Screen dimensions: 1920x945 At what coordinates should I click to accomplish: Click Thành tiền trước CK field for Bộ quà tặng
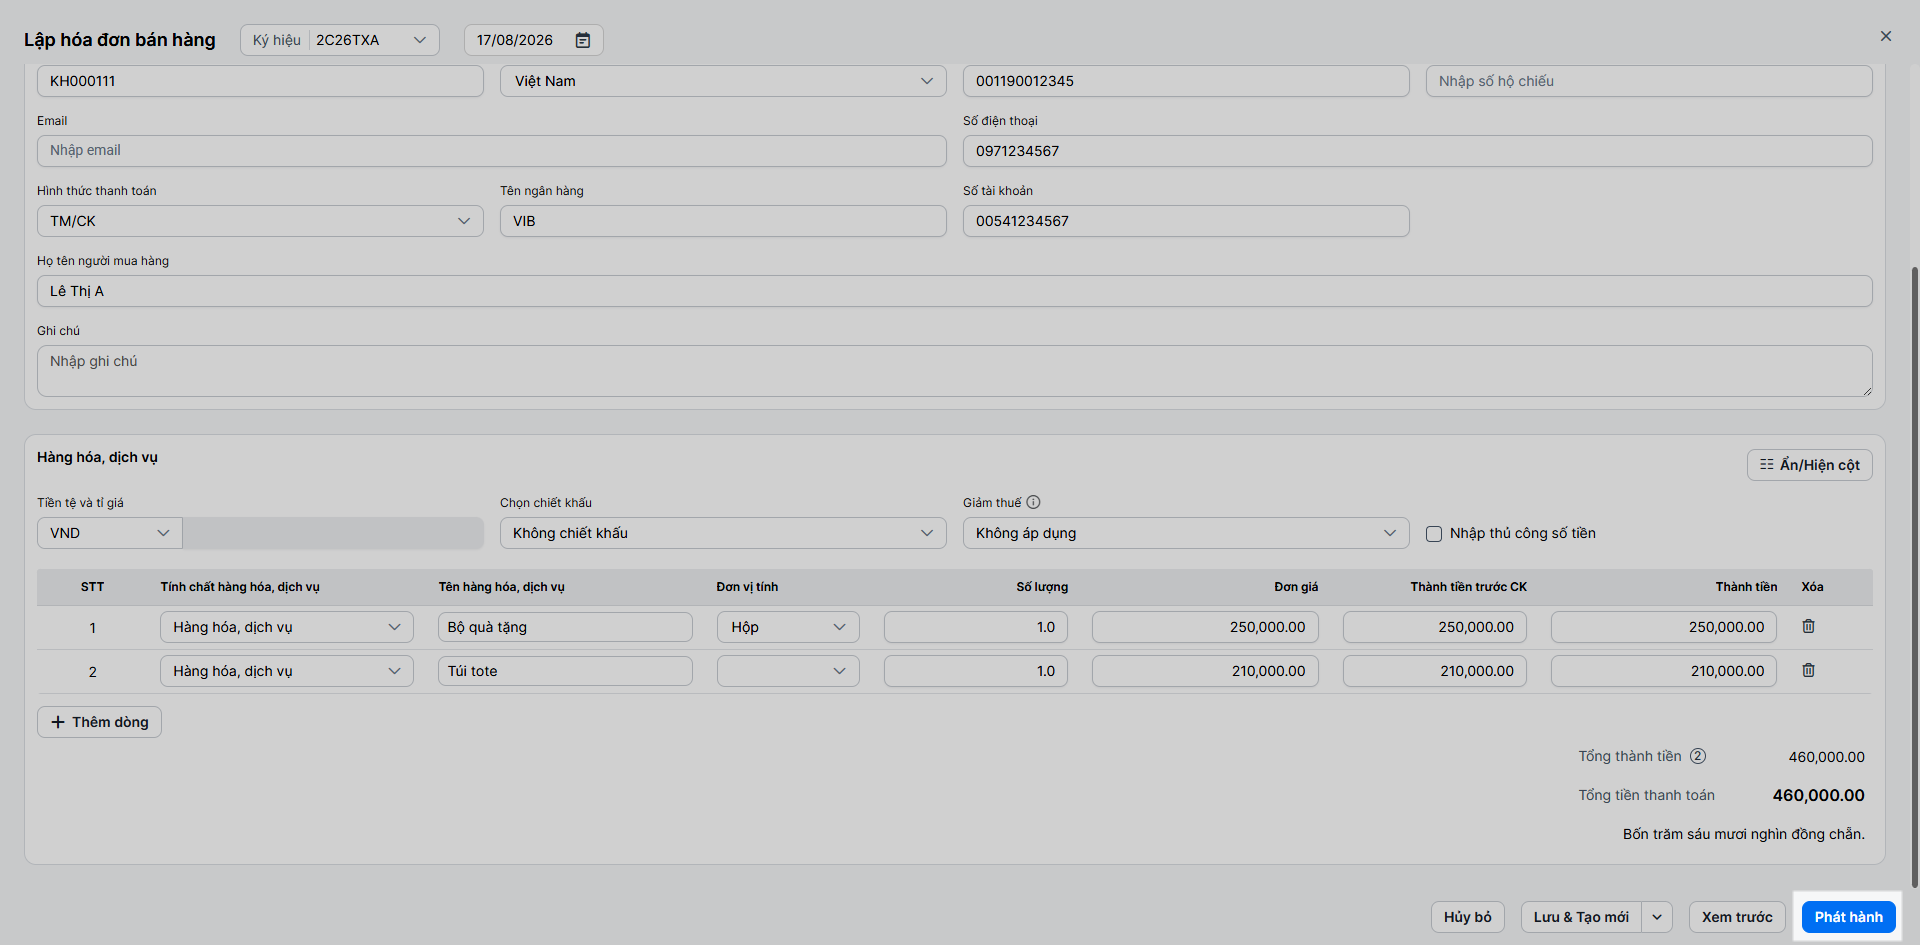(1435, 627)
